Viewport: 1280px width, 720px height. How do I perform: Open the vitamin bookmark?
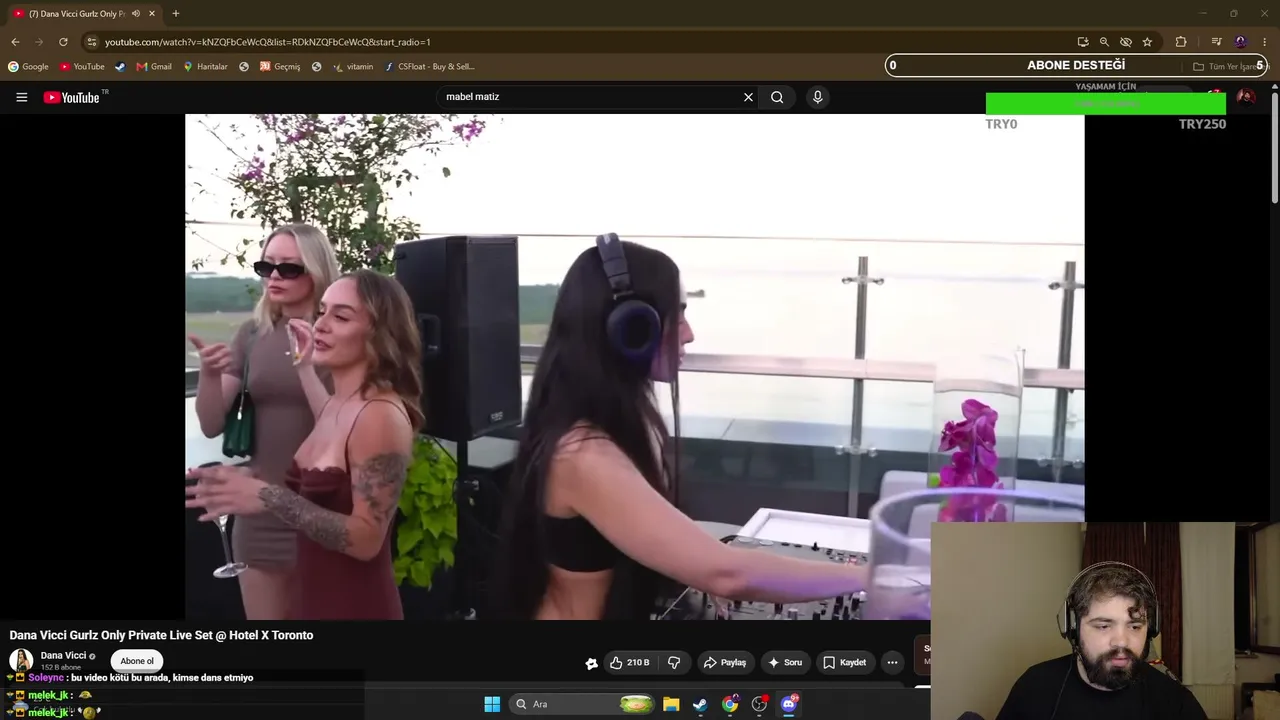353,67
